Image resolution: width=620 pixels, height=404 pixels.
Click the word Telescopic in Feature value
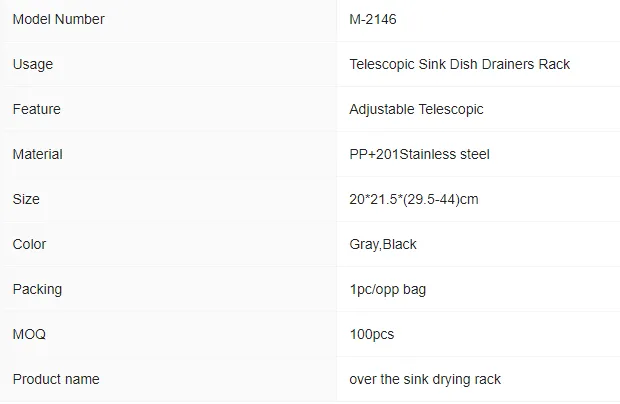pos(451,109)
